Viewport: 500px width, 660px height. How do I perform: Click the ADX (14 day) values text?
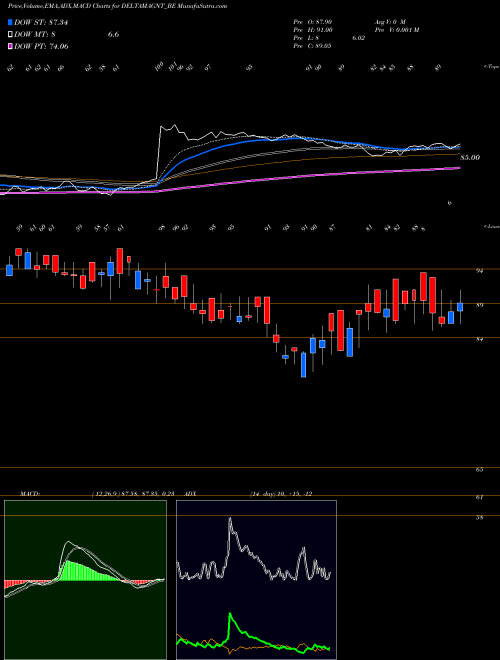[281, 493]
